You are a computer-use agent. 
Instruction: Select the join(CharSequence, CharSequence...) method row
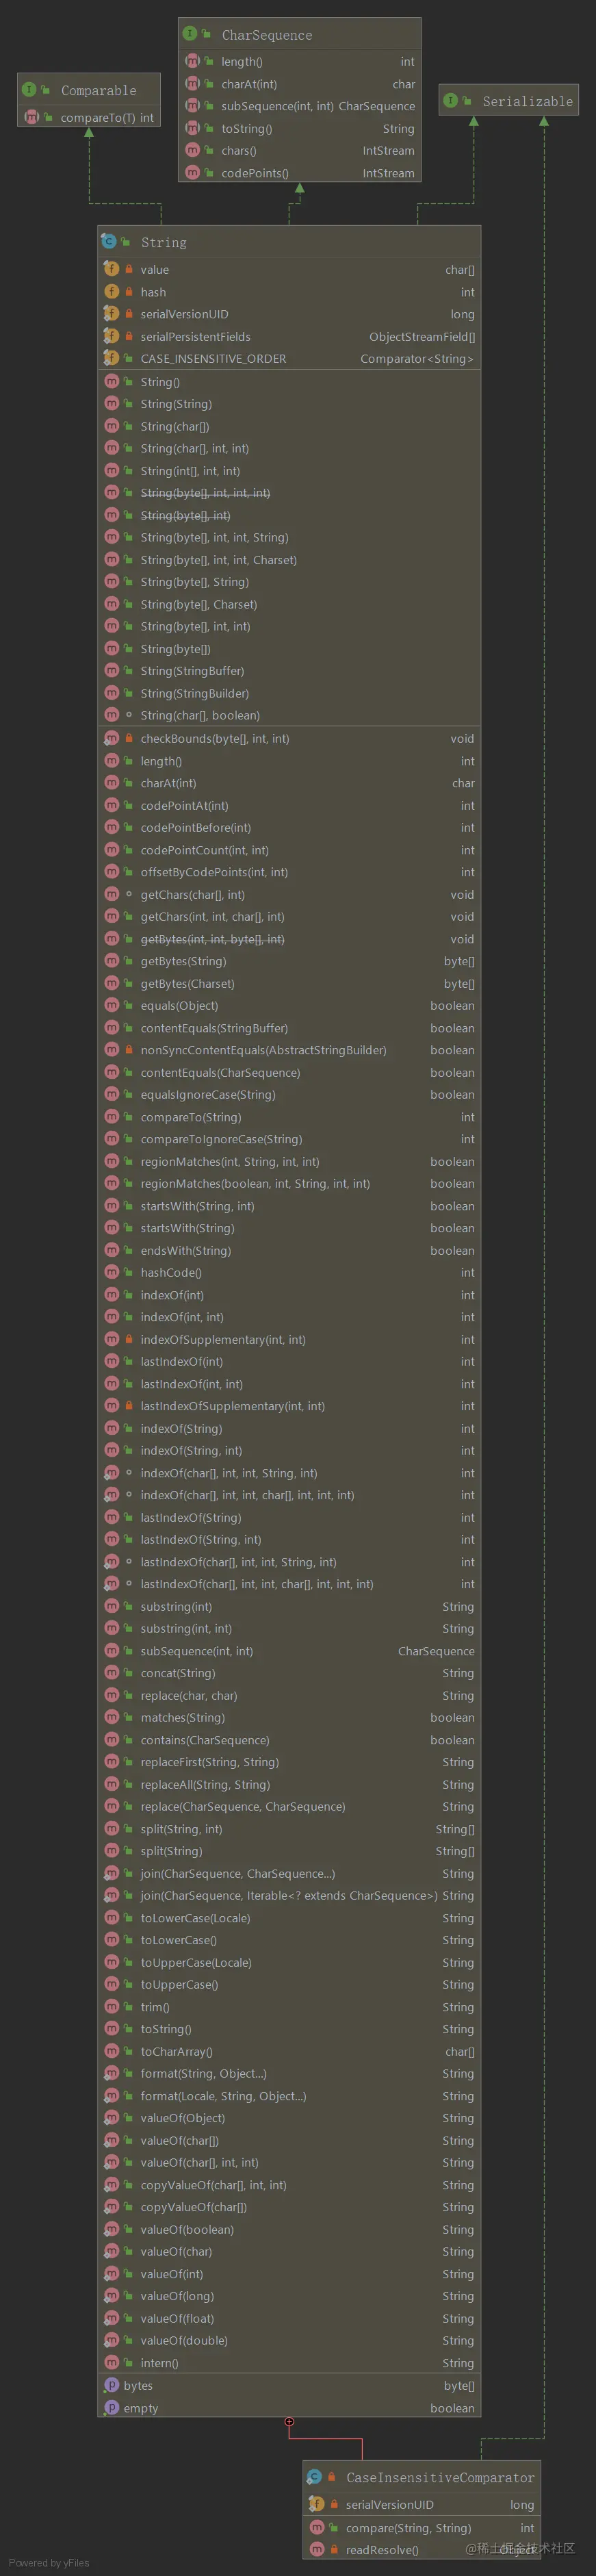[x=289, y=1873]
